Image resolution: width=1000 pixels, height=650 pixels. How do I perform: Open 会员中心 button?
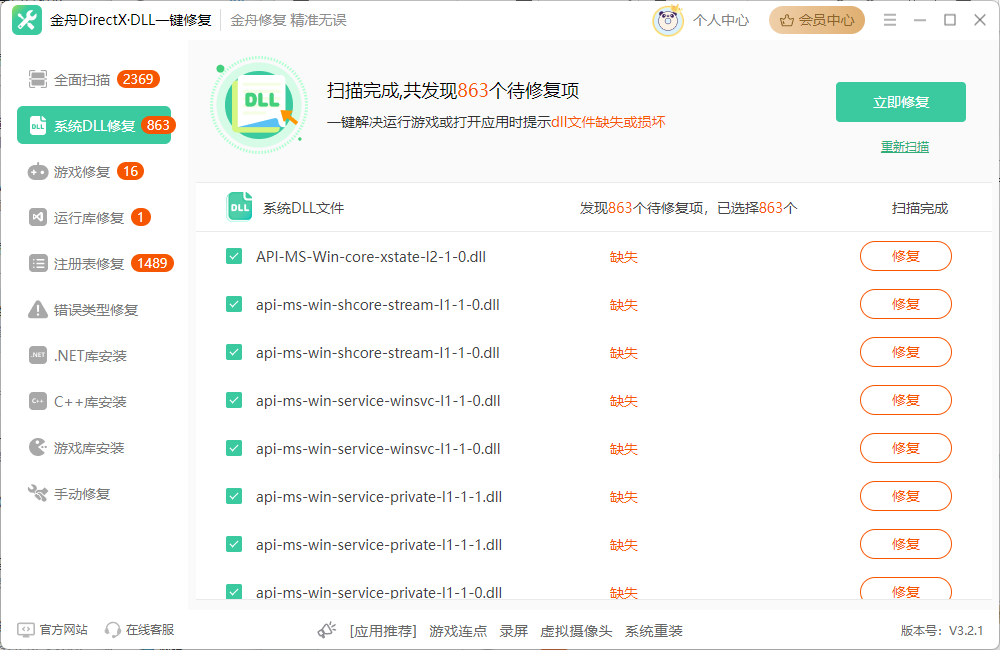pyautogui.click(x=817, y=20)
